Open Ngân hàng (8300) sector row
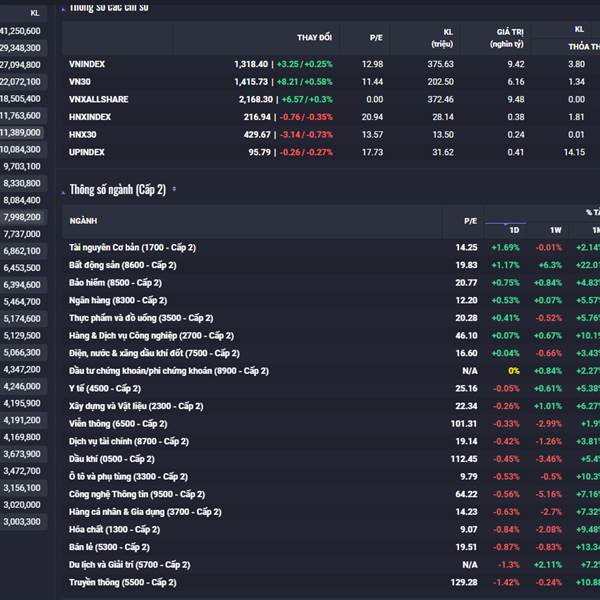Screen dimensions: 600x600 (x=331, y=300)
